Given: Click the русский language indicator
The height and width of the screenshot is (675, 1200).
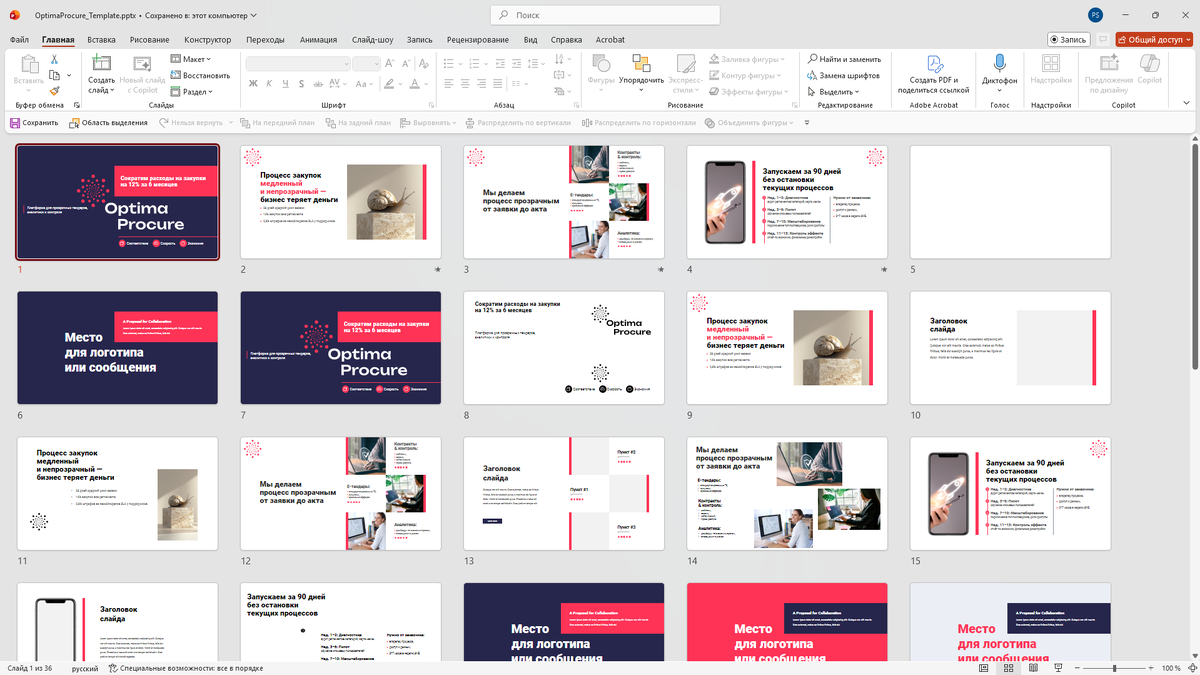Looking at the screenshot, I should pos(85,667).
